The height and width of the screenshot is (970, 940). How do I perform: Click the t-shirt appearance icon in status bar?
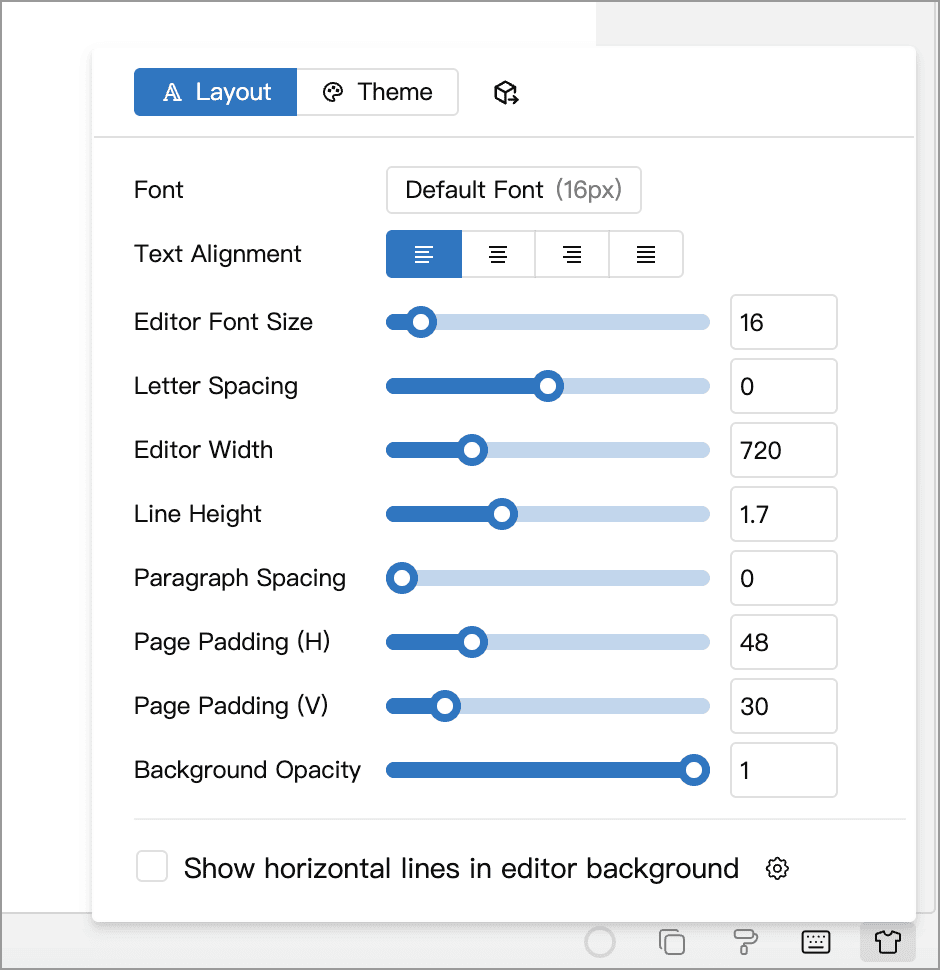(x=888, y=942)
